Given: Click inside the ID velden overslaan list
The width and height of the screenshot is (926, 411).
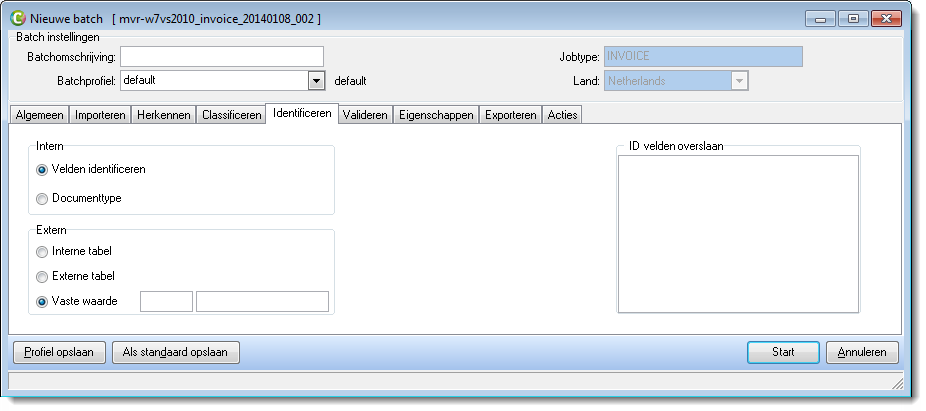Looking at the screenshot, I should tap(738, 234).
